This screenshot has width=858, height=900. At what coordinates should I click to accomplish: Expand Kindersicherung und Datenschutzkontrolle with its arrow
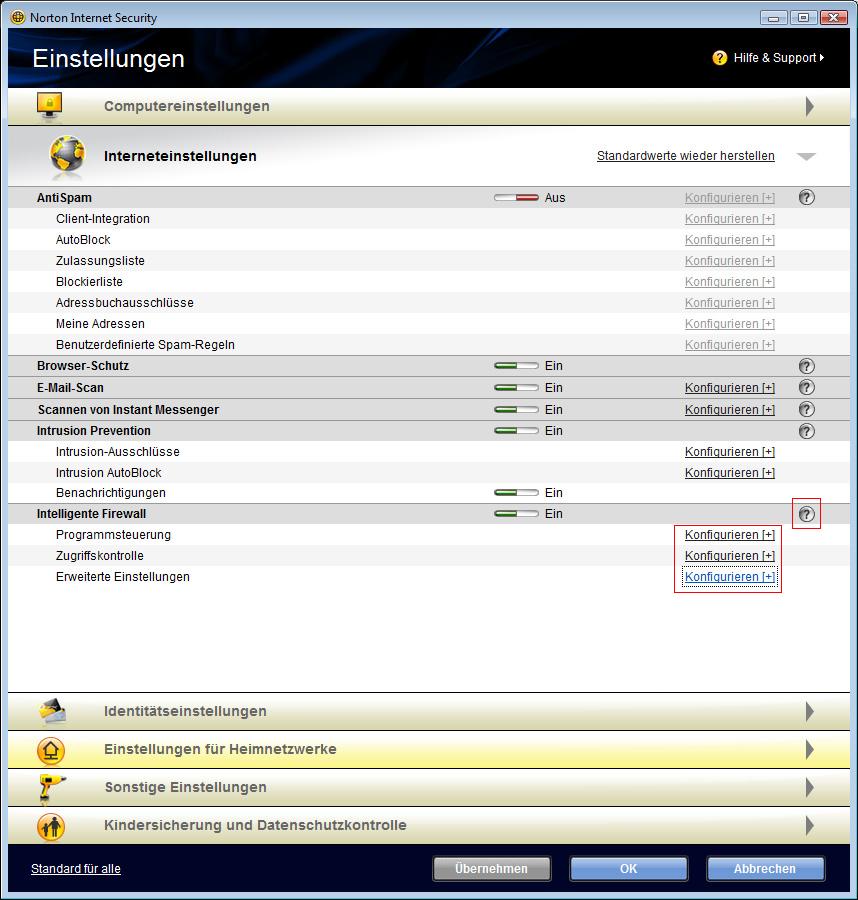[x=809, y=825]
